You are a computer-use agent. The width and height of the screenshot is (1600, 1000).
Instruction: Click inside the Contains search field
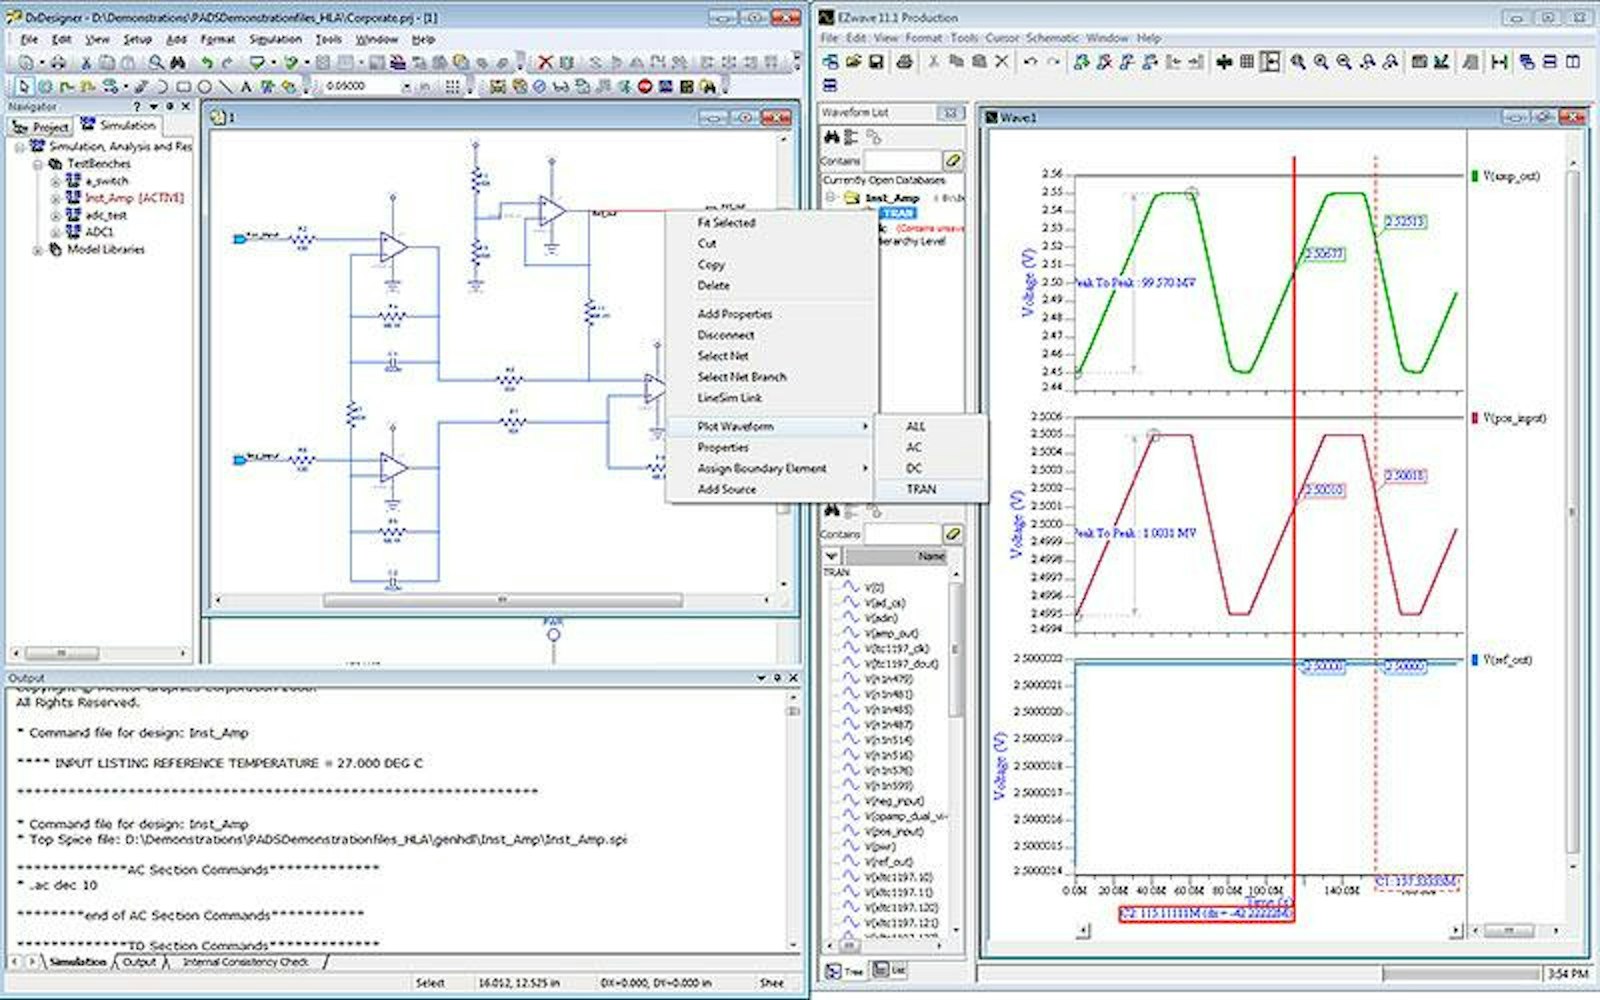click(x=900, y=159)
